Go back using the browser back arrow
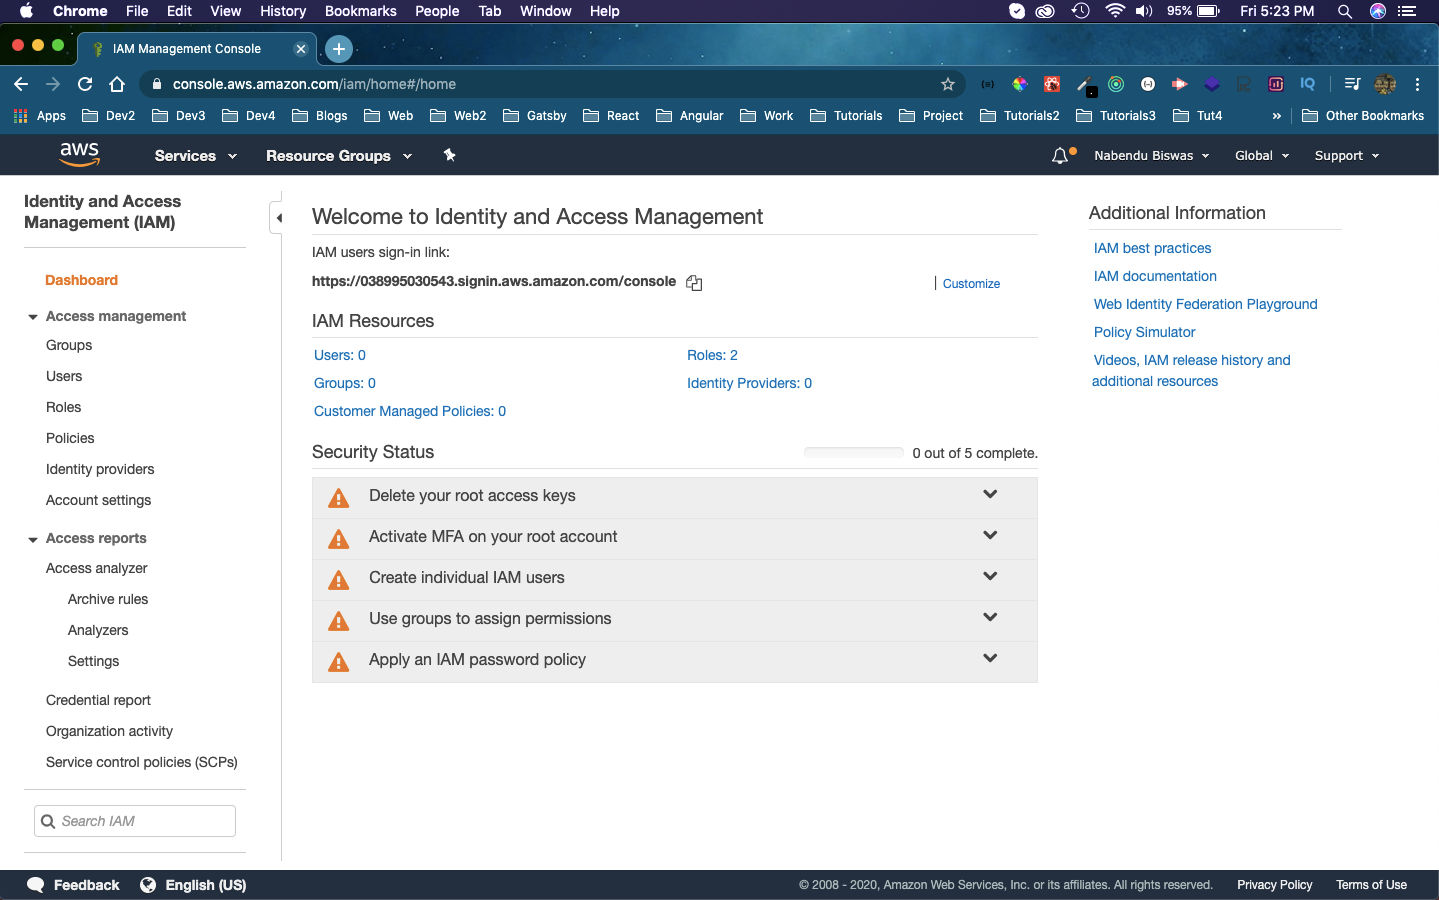 click(x=21, y=84)
